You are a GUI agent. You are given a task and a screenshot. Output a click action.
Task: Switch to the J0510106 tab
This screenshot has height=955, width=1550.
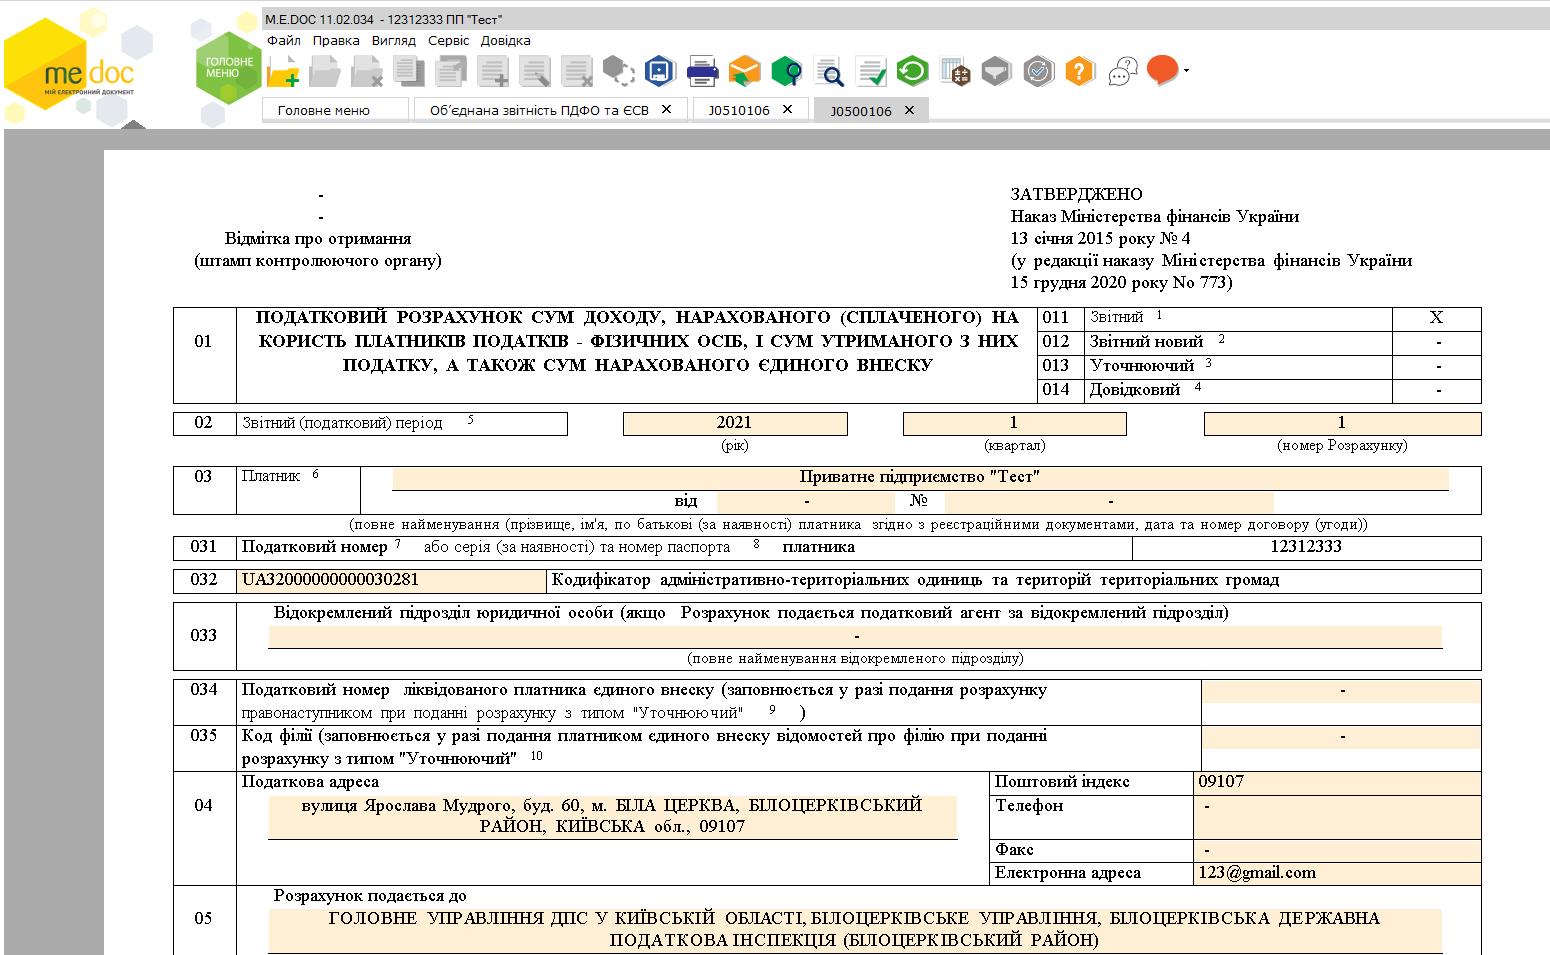click(739, 110)
